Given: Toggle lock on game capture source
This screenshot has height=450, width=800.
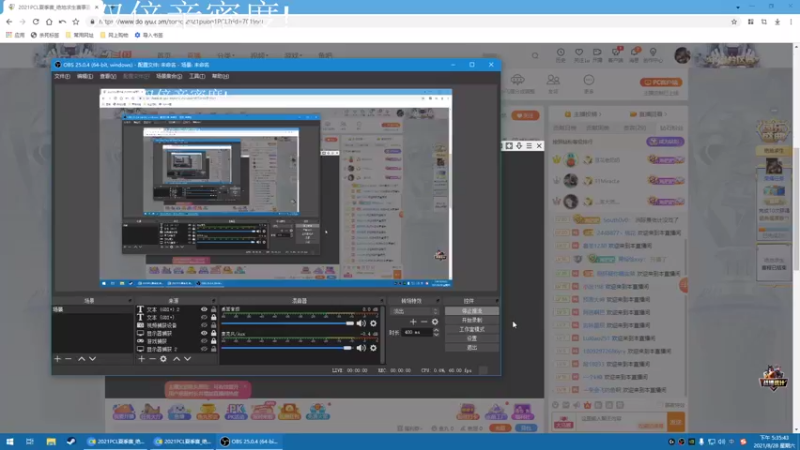Looking at the screenshot, I should tap(213, 341).
